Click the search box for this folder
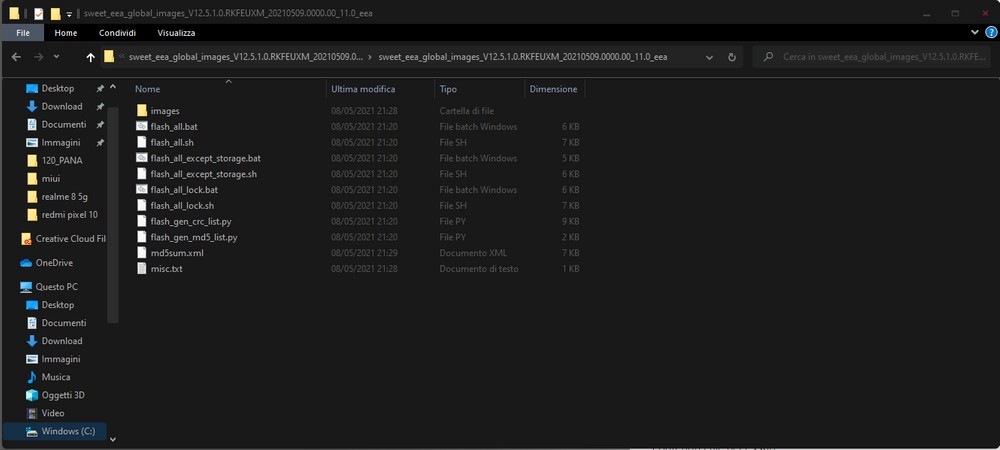Image resolution: width=1000 pixels, height=450 pixels. point(880,57)
